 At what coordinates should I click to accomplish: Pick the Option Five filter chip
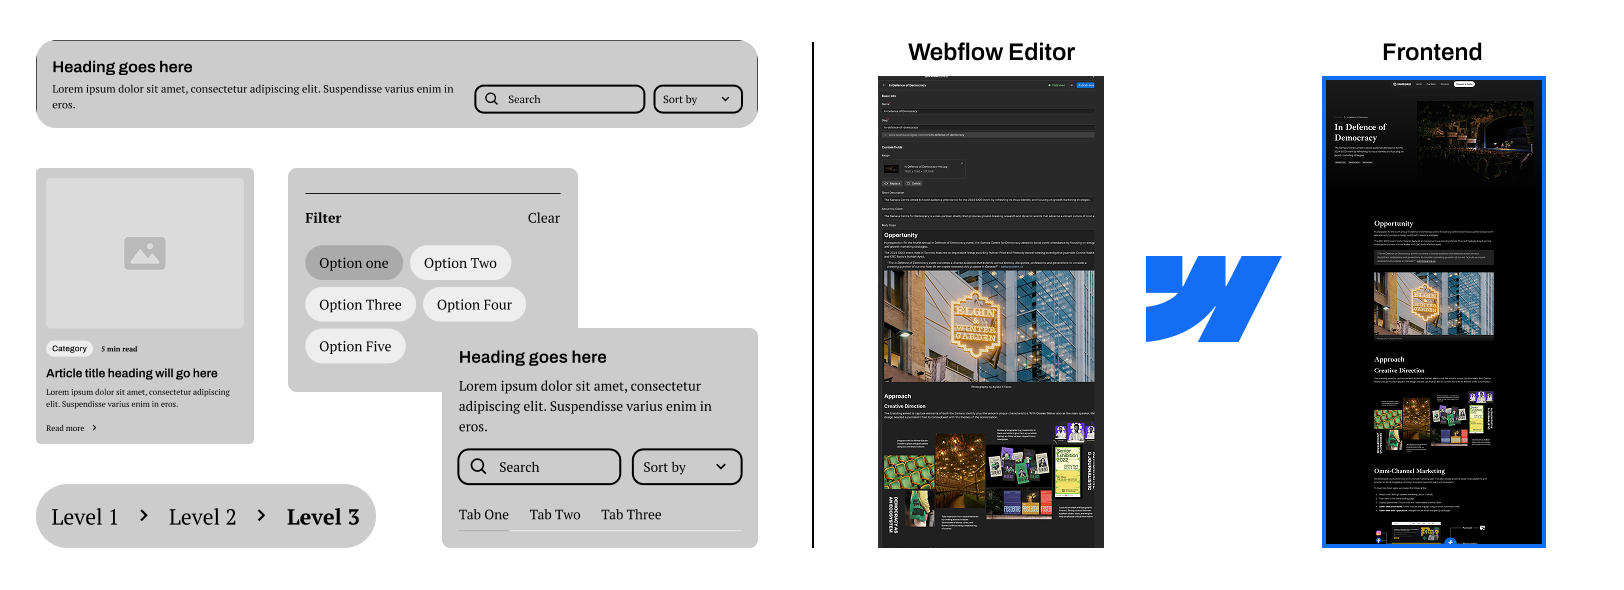coord(355,346)
